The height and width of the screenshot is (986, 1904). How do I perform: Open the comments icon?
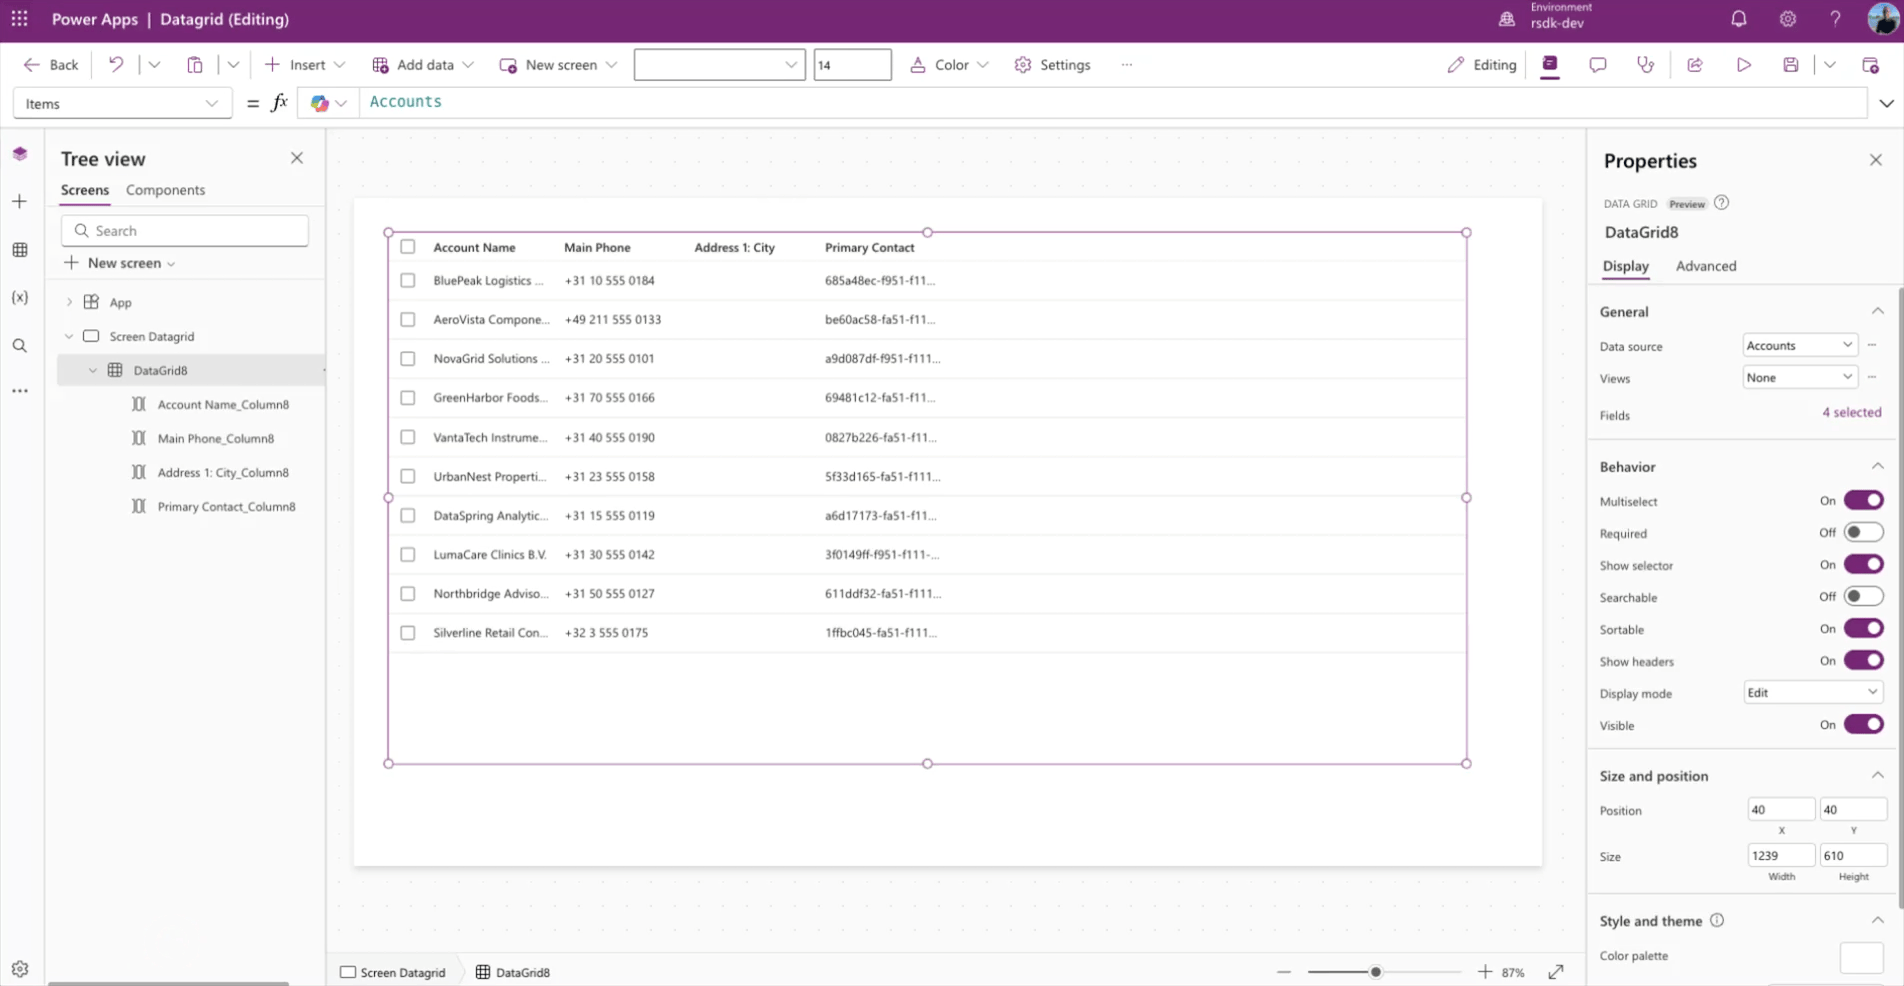(x=1597, y=65)
